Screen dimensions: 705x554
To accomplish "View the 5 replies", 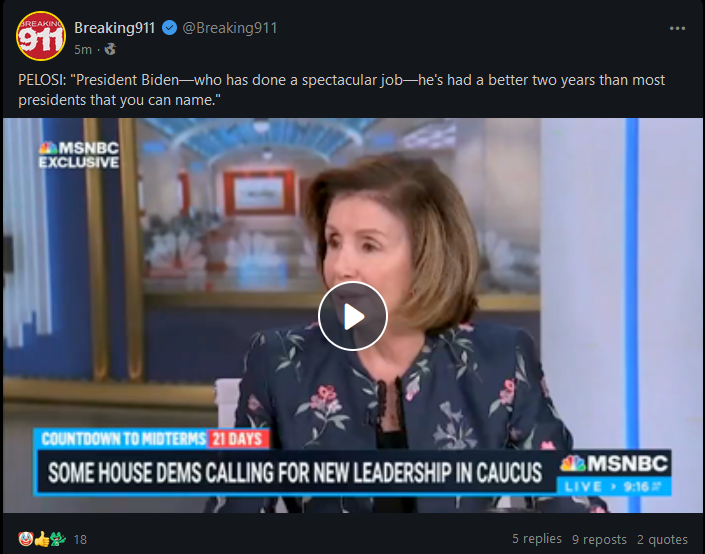I will coord(537,539).
